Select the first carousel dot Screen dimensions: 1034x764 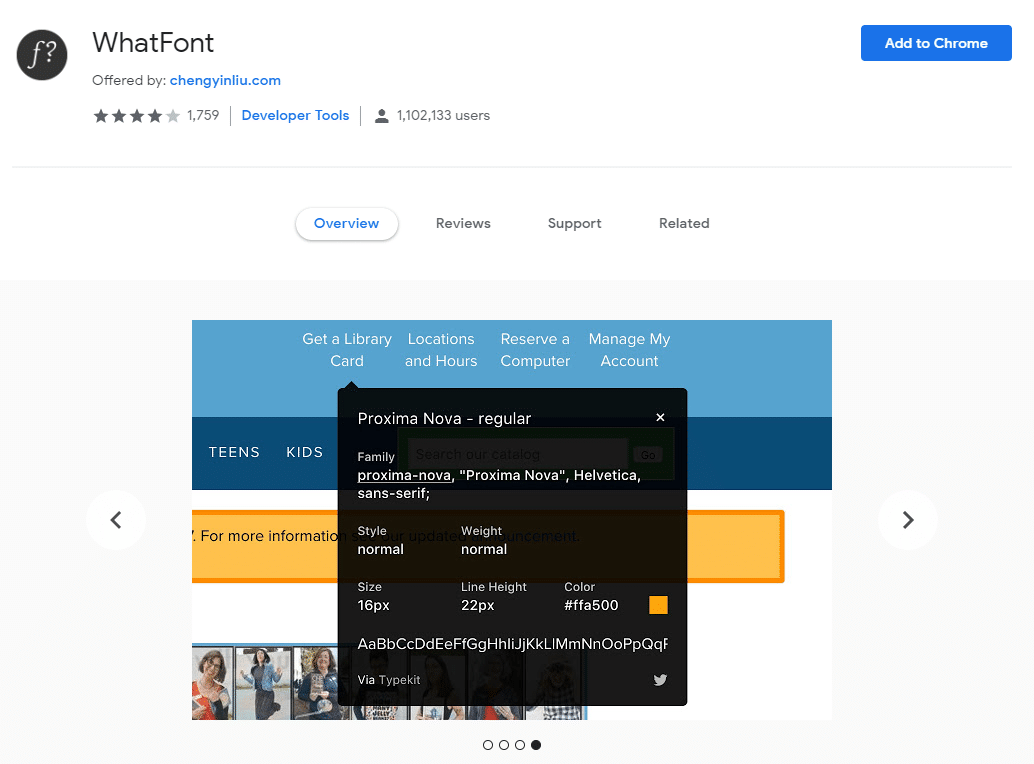(x=488, y=745)
